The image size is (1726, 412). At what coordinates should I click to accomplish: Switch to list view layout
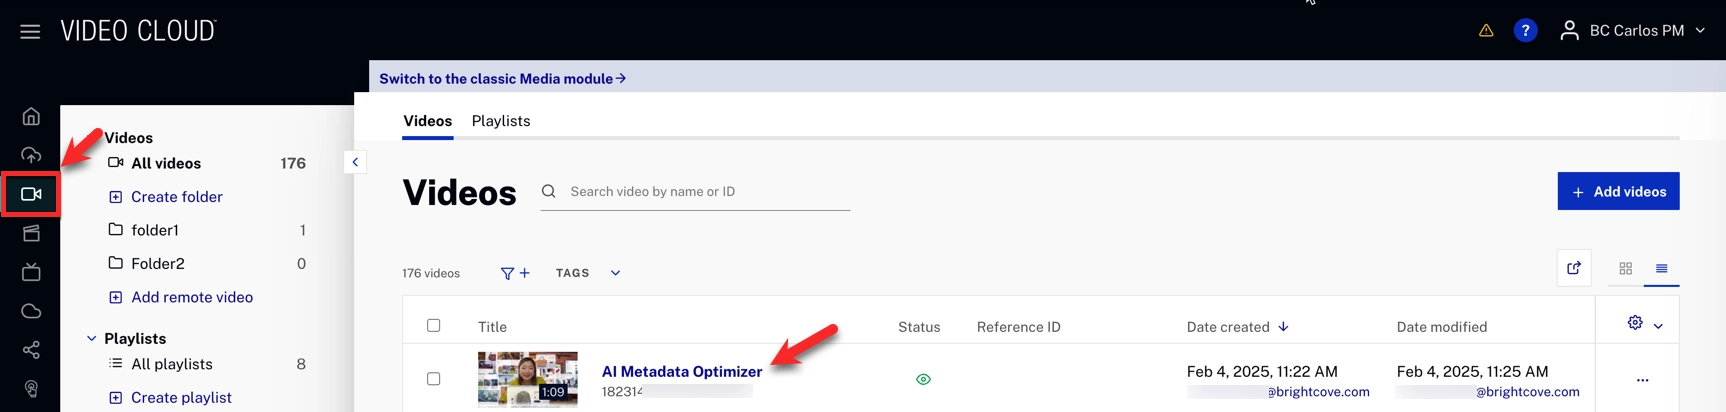[x=1661, y=268]
